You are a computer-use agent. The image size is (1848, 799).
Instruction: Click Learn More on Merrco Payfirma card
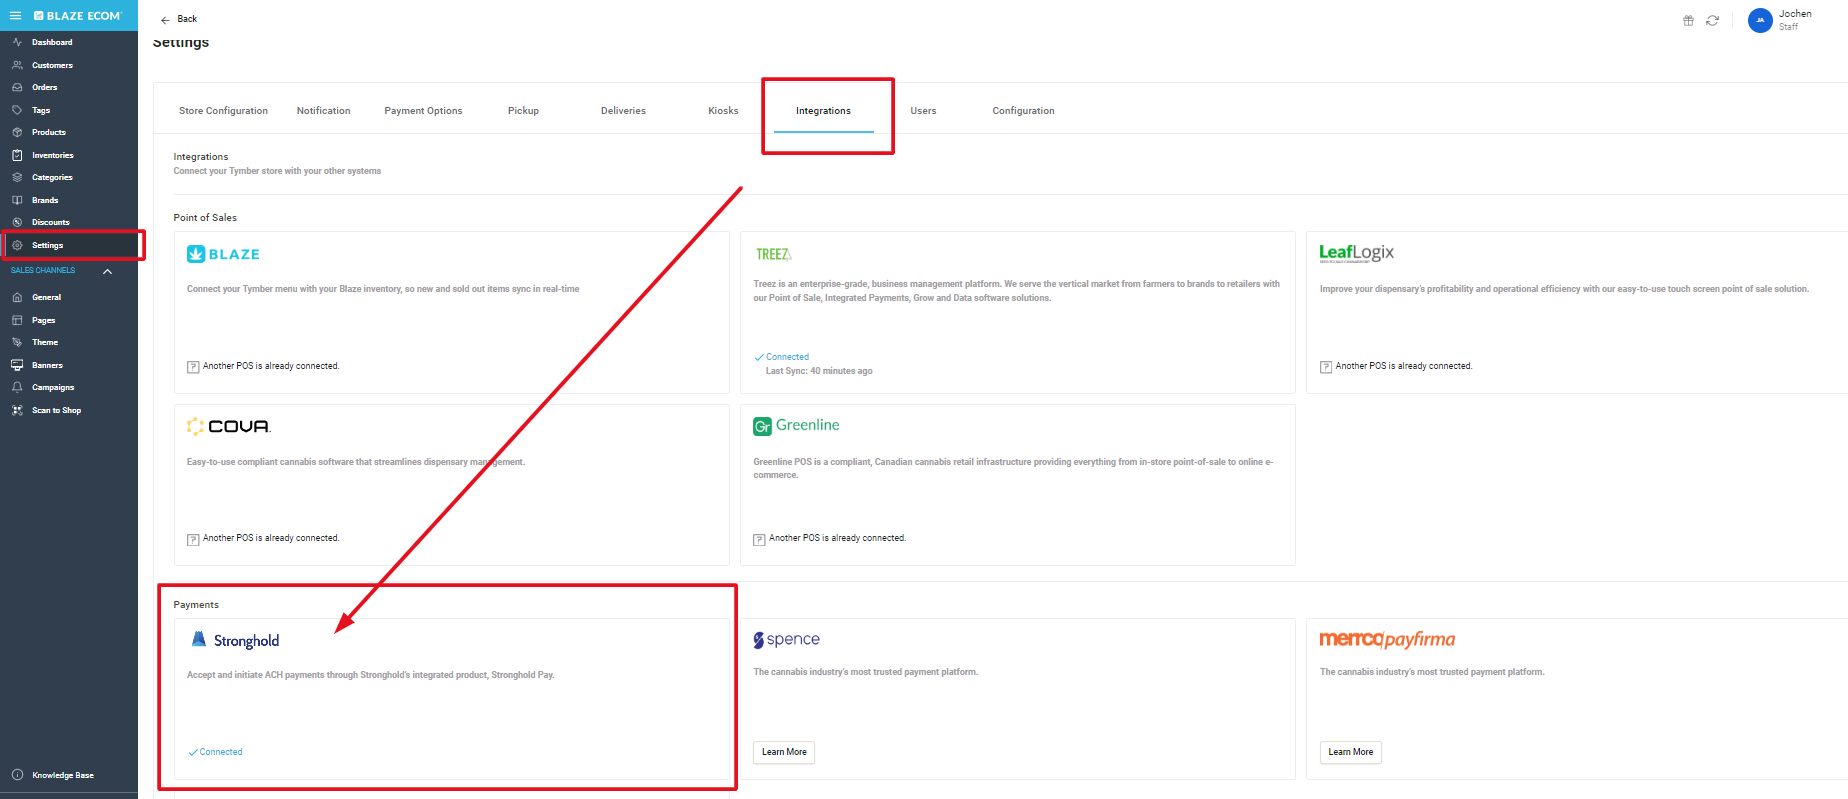pos(1350,752)
